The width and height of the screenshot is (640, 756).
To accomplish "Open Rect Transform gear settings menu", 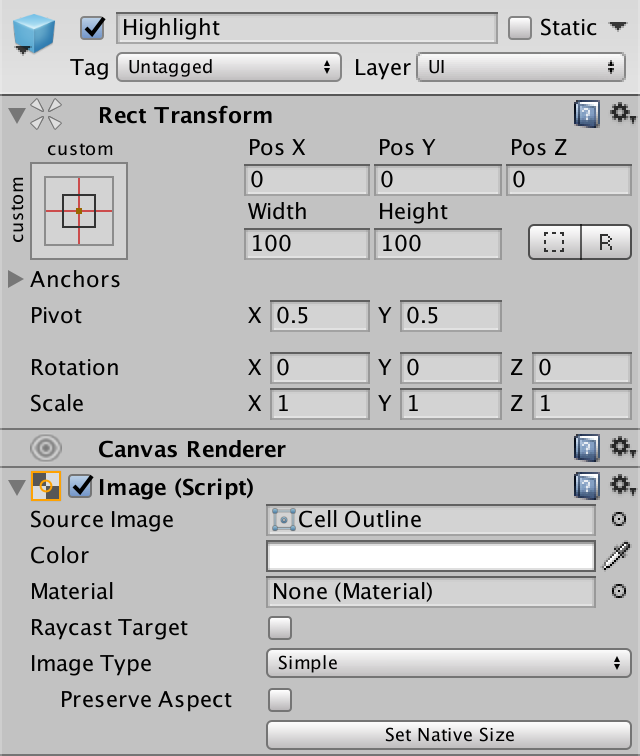I will coord(622,115).
